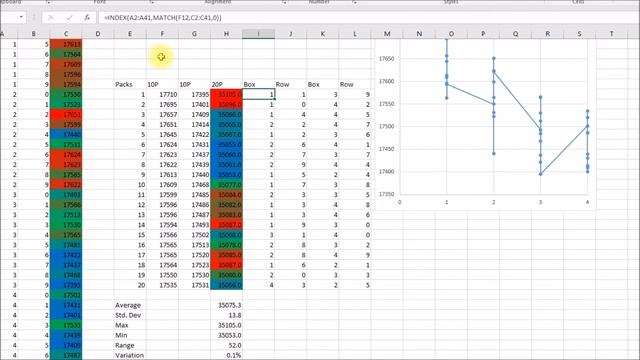
Task: Select column F header
Action: (x=162, y=34)
